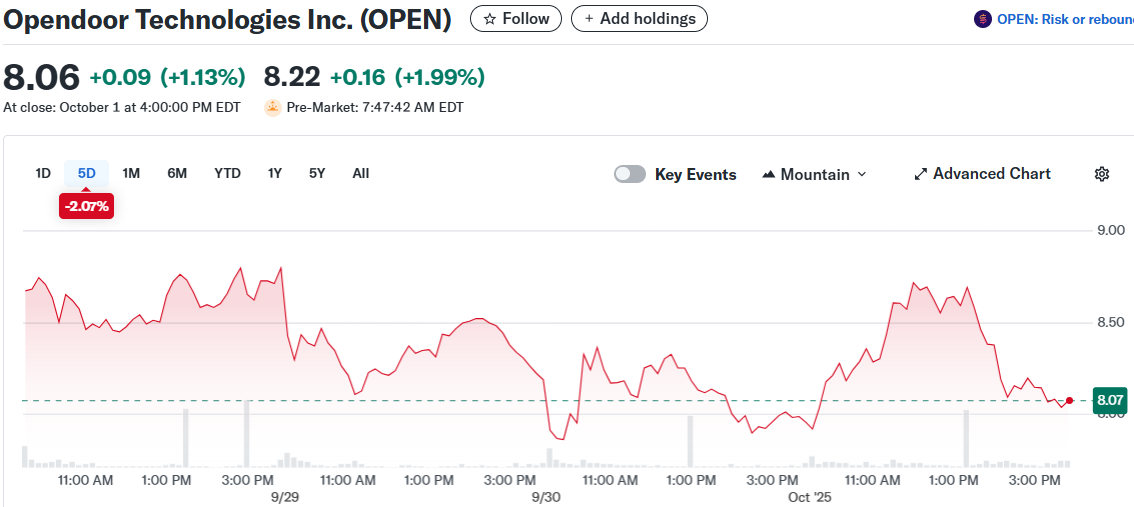The height and width of the screenshot is (507, 1134).
Task: Click the Add holdings button
Action: (639, 18)
